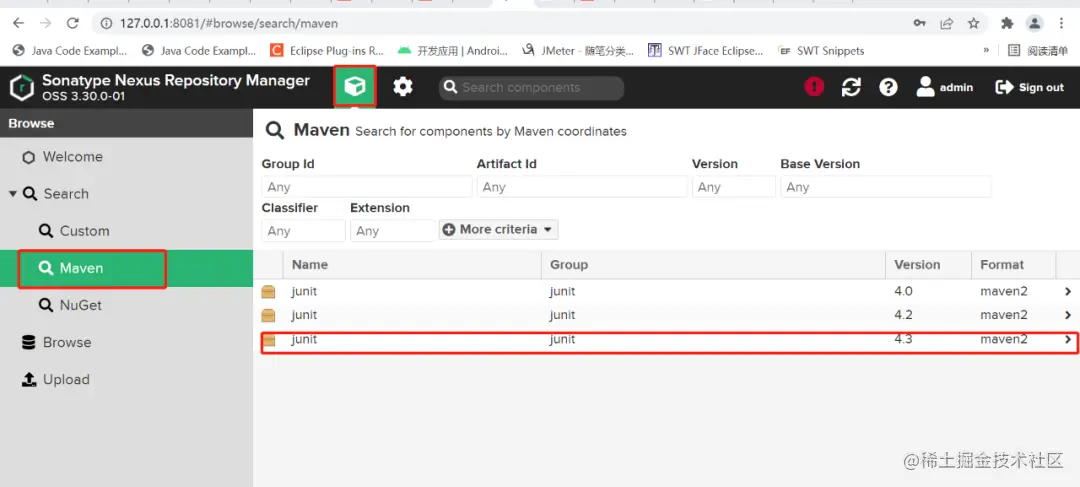Open the admin user account
Screen dimensions: 1080x487
(944, 87)
